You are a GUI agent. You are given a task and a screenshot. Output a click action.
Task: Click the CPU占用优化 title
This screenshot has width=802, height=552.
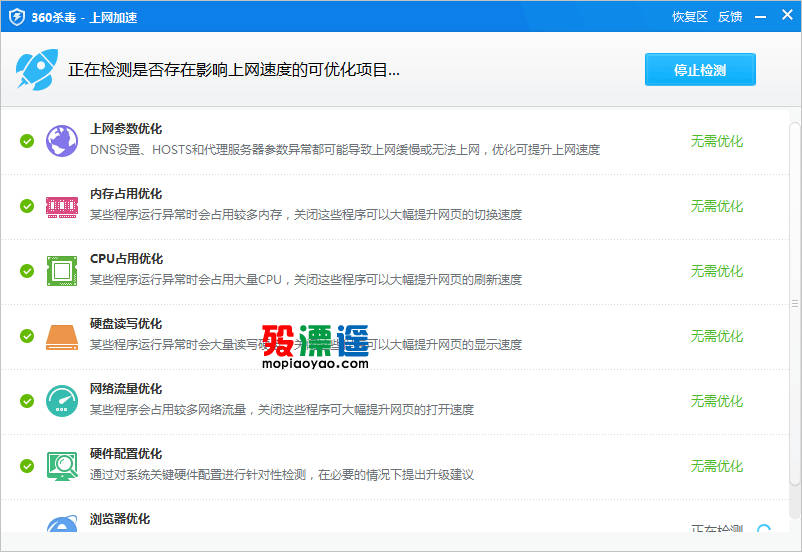click(126, 259)
